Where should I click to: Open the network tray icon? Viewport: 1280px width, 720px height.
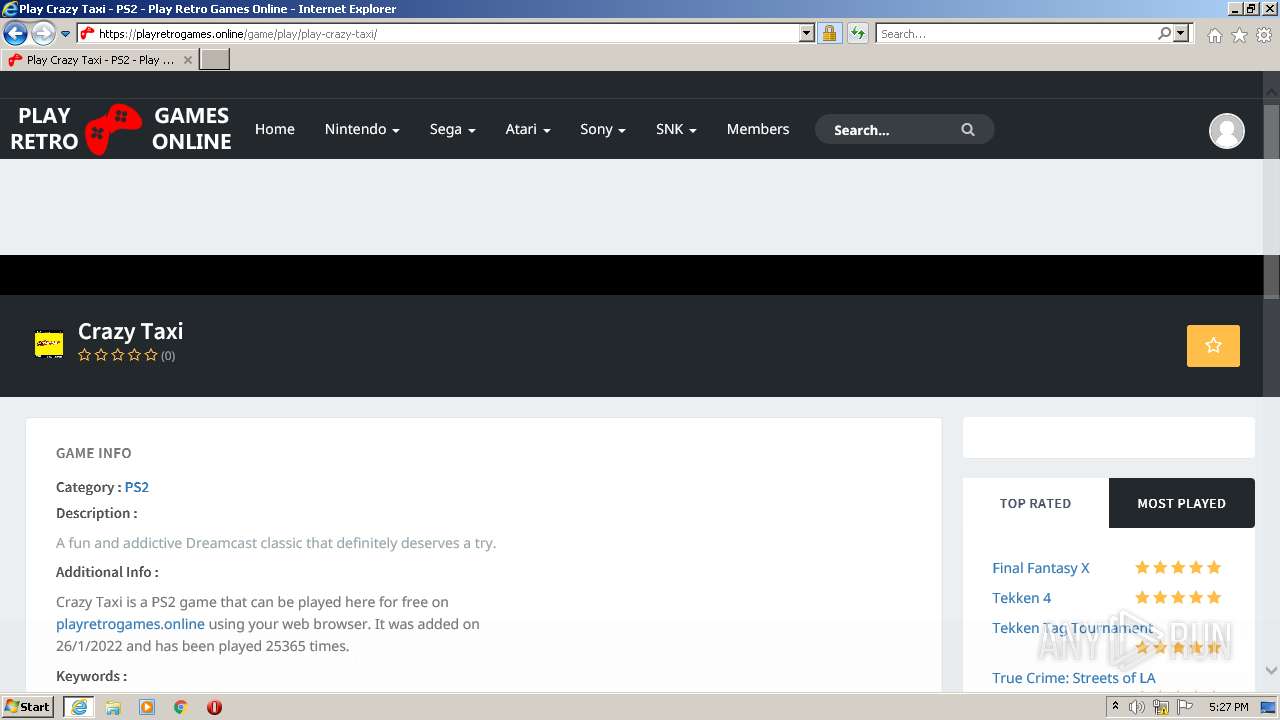(x=1161, y=707)
